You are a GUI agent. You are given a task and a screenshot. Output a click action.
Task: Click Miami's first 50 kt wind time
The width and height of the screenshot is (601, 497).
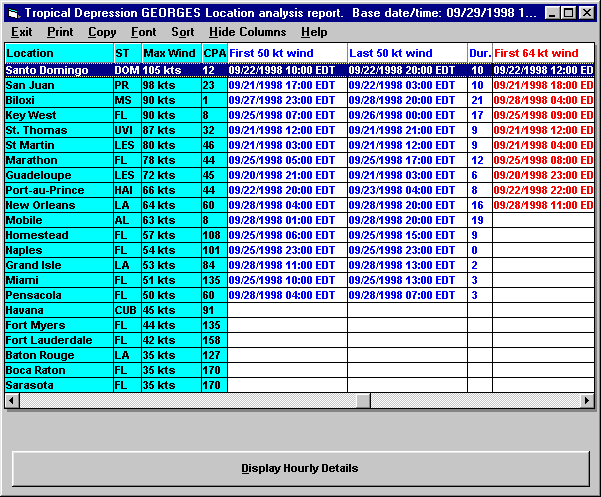click(x=287, y=280)
